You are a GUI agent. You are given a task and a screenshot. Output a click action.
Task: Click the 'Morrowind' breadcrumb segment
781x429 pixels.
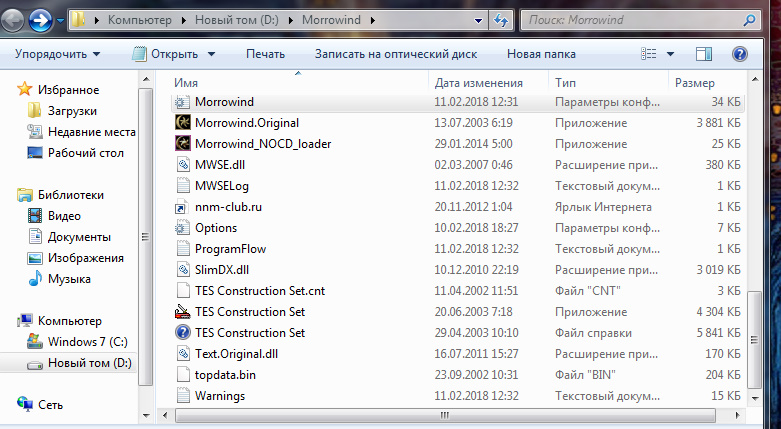coord(331,20)
